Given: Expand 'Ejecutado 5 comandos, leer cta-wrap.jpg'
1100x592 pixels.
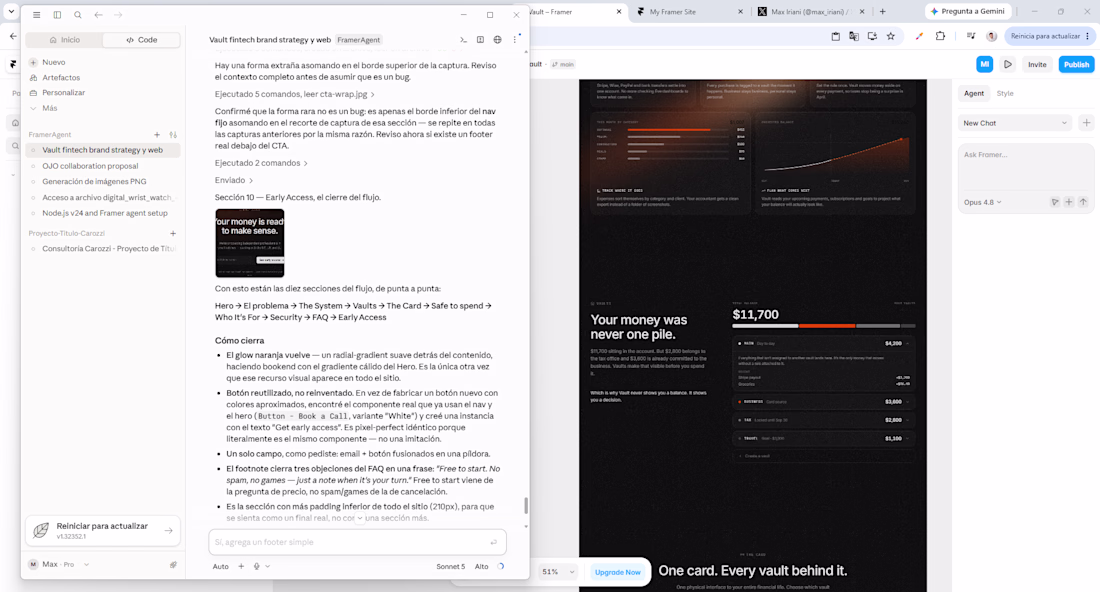Looking at the screenshot, I should 295,94.
